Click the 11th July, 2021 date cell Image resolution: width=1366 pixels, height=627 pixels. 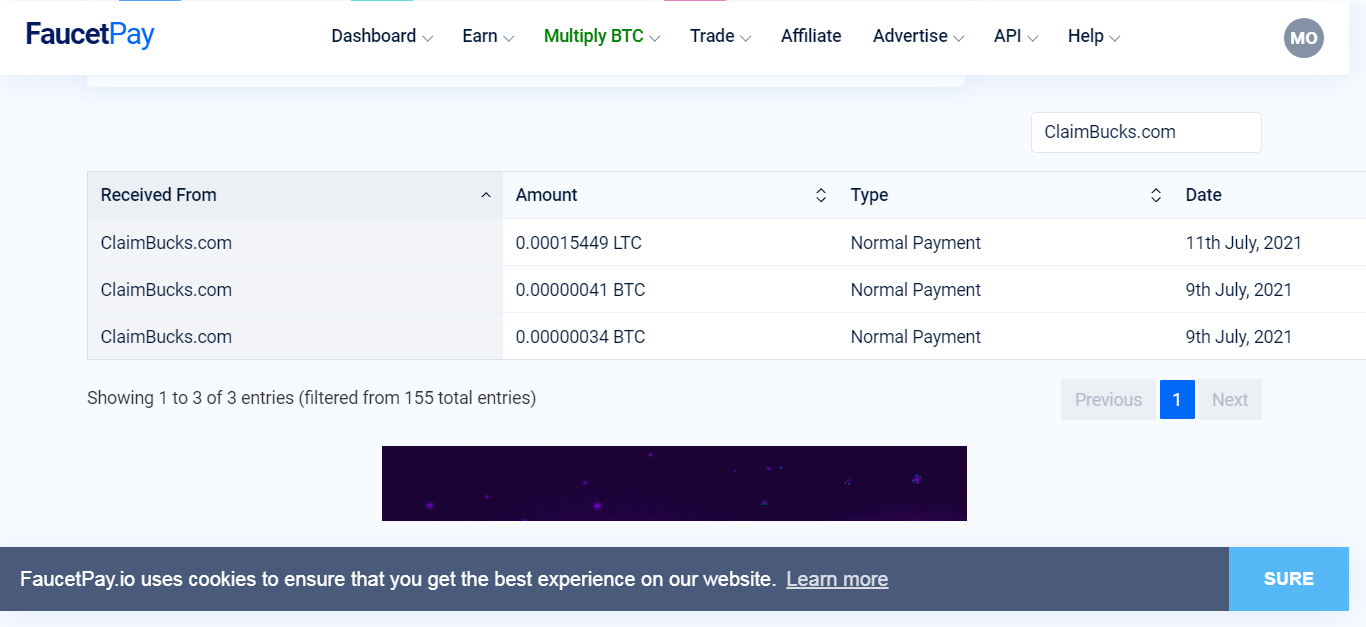click(1269, 243)
